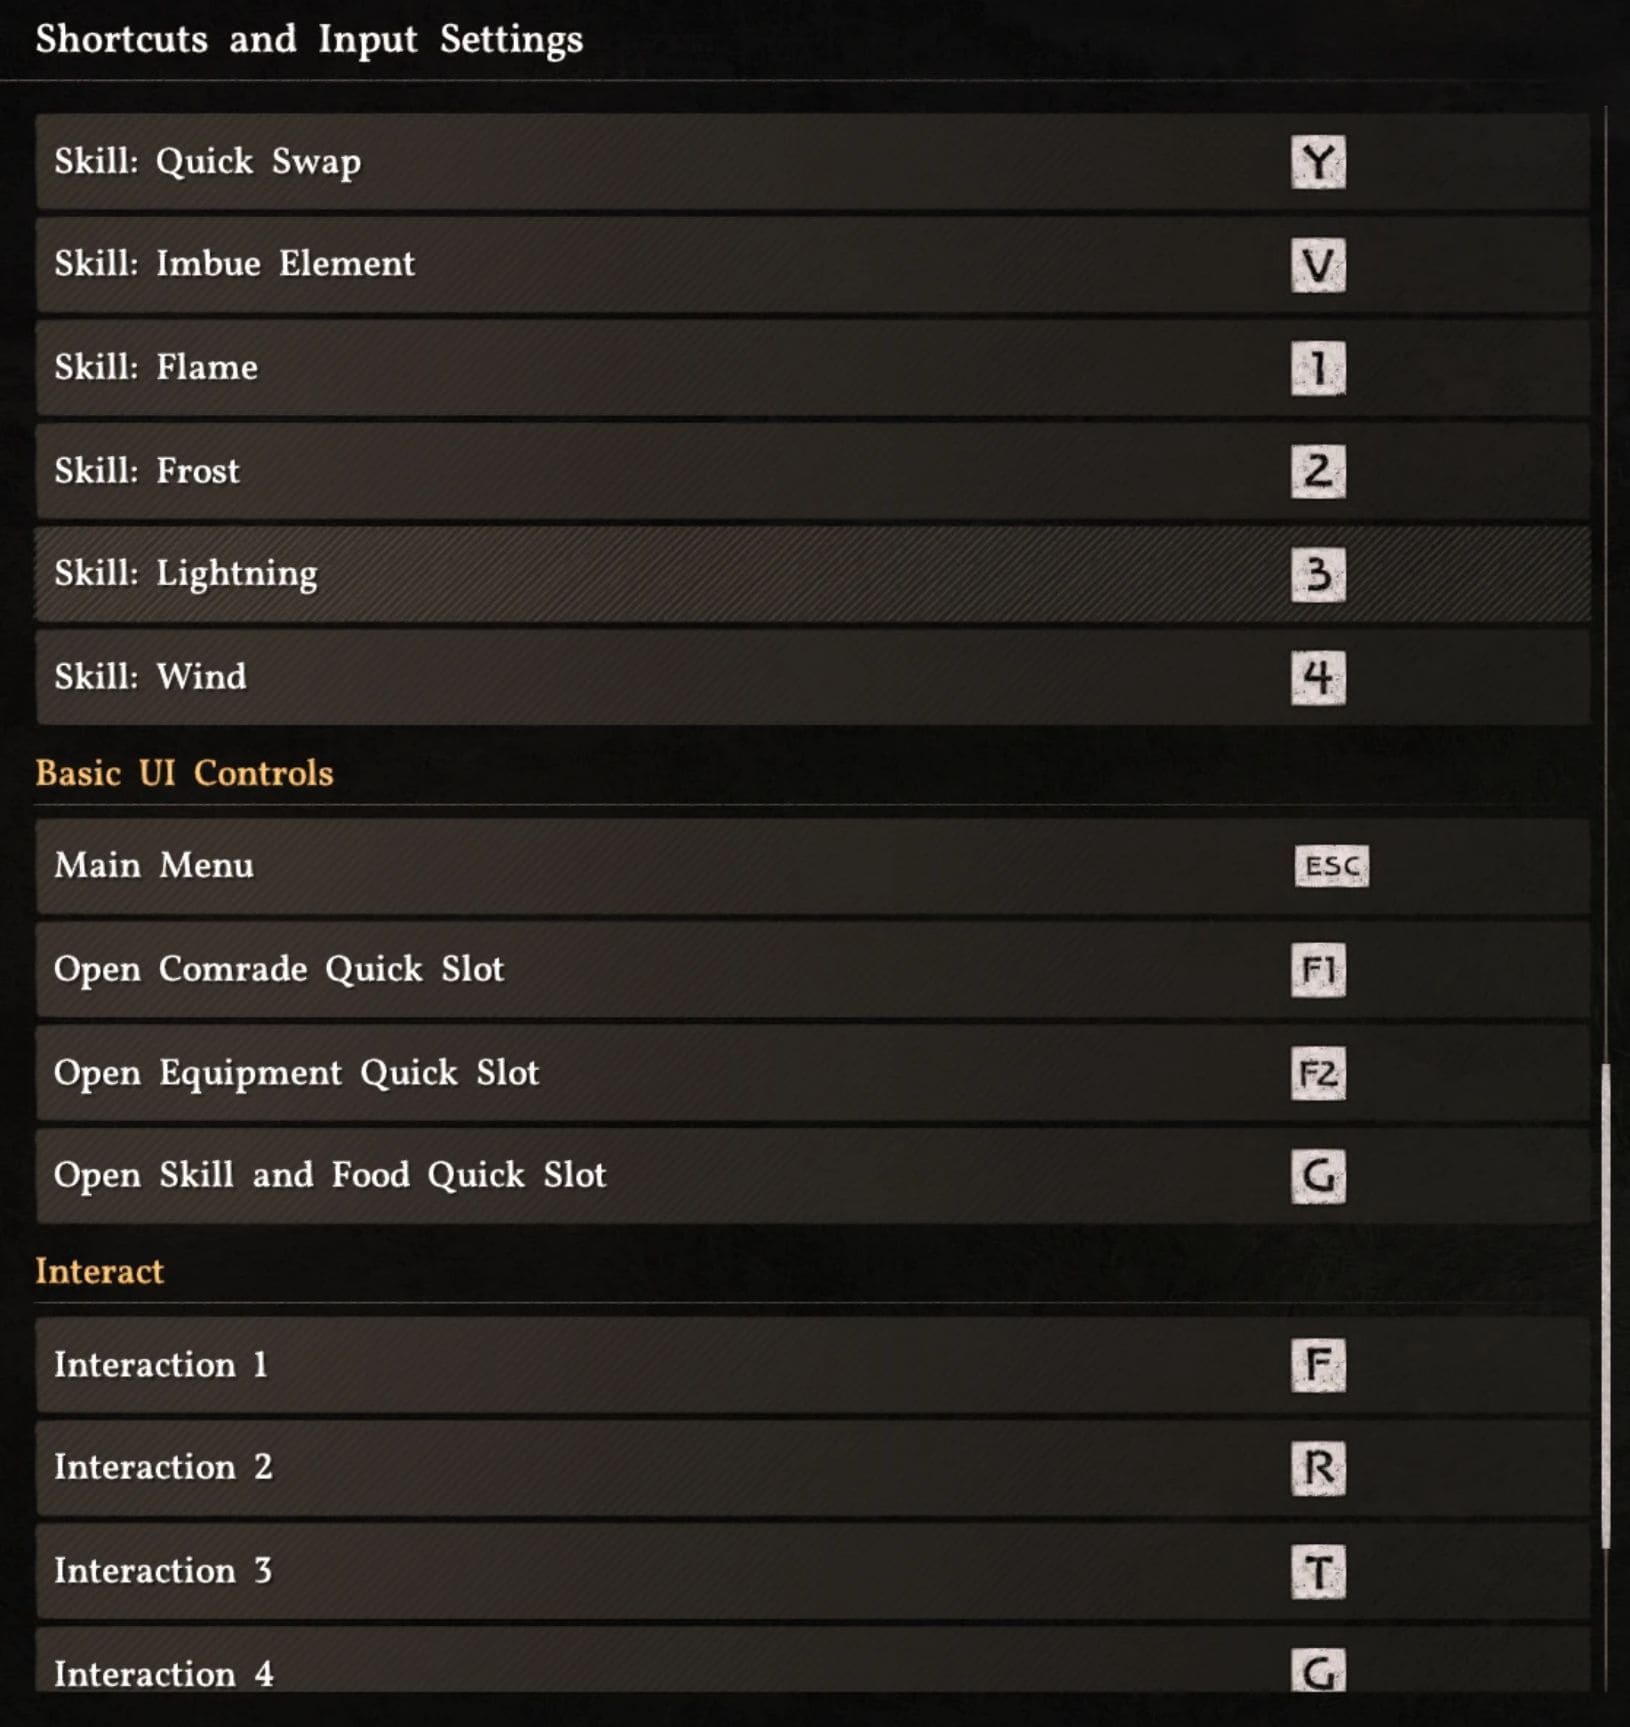This screenshot has height=1727, width=1630.
Task: Click the F key icon for Interaction 1
Action: point(1318,1365)
